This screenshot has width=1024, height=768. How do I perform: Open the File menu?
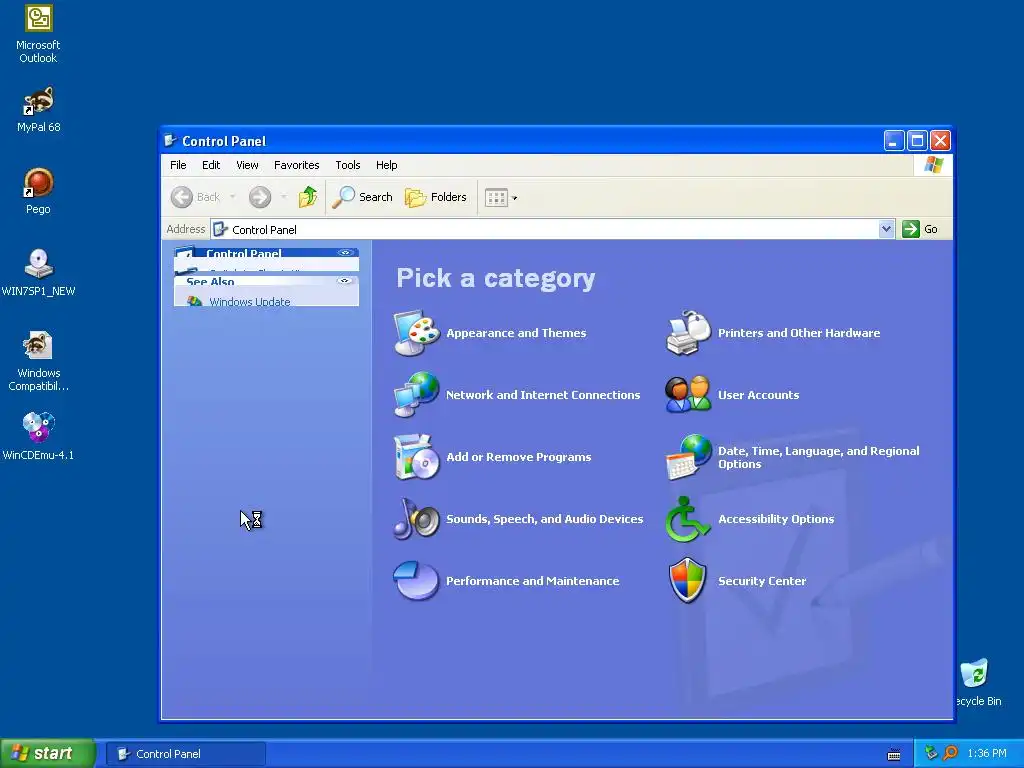pos(178,165)
